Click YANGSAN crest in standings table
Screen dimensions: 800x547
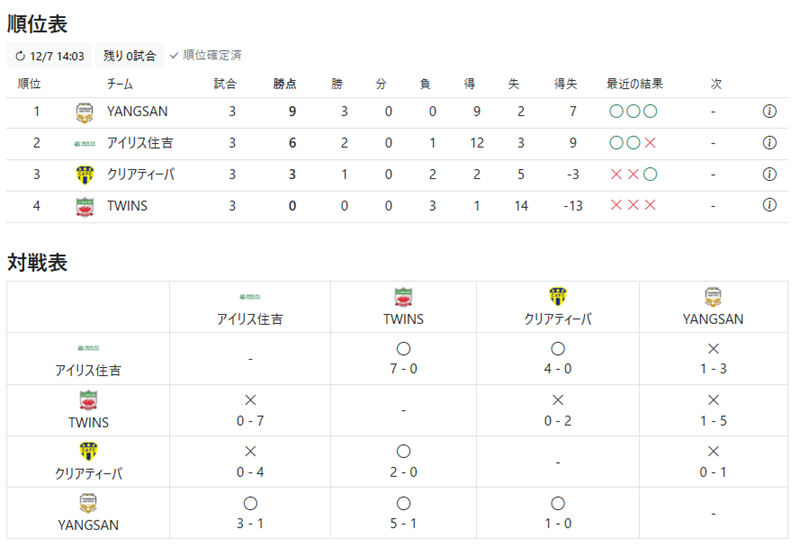coord(85,113)
